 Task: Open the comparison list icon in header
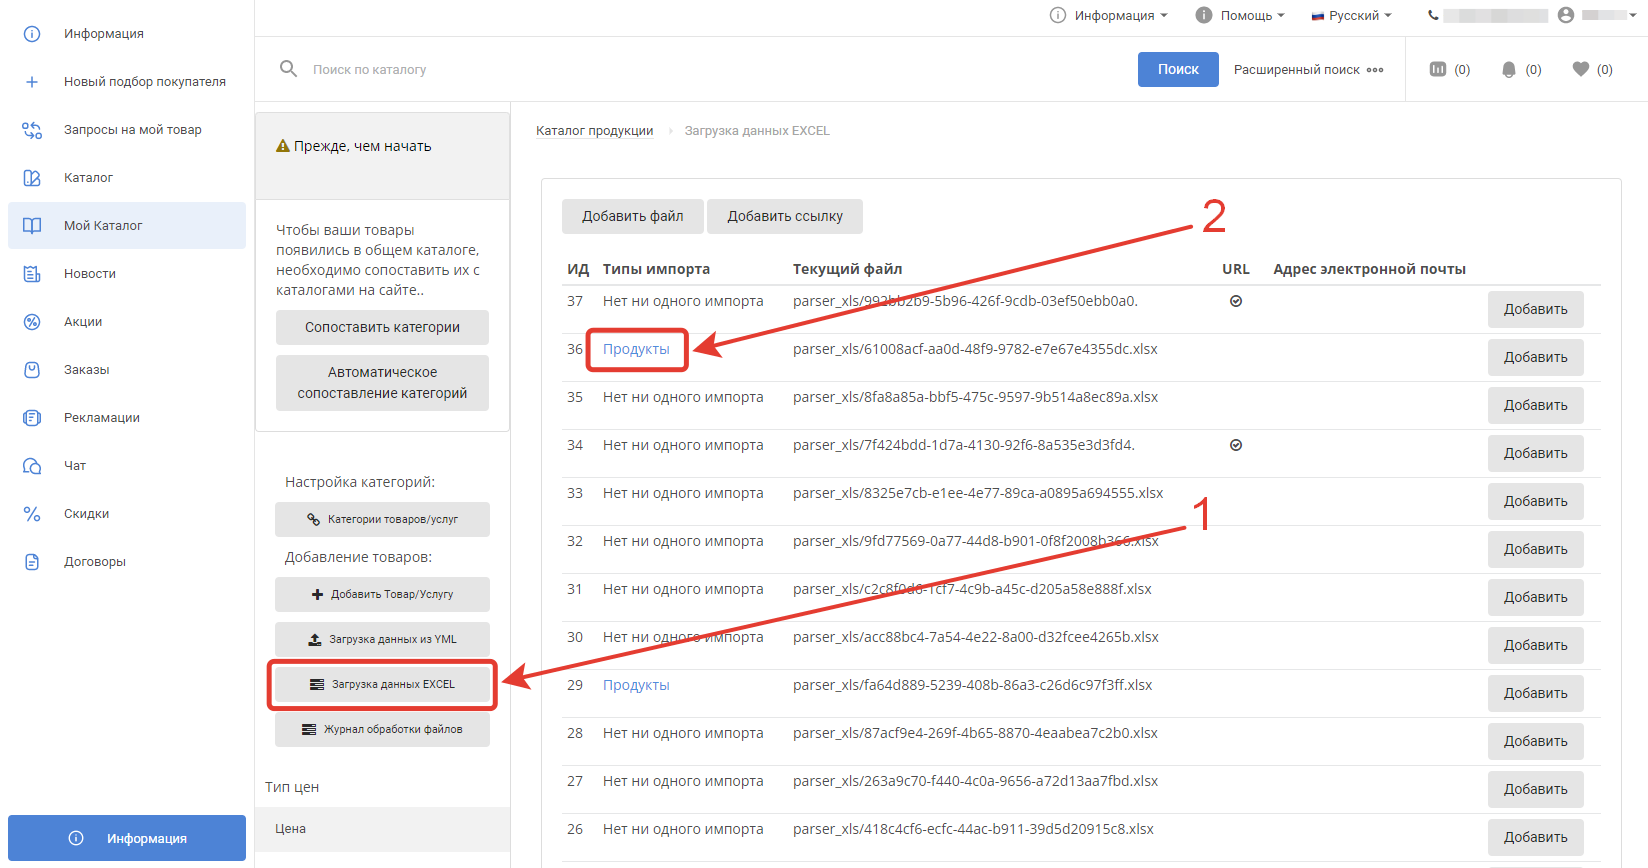(x=1438, y=69)
